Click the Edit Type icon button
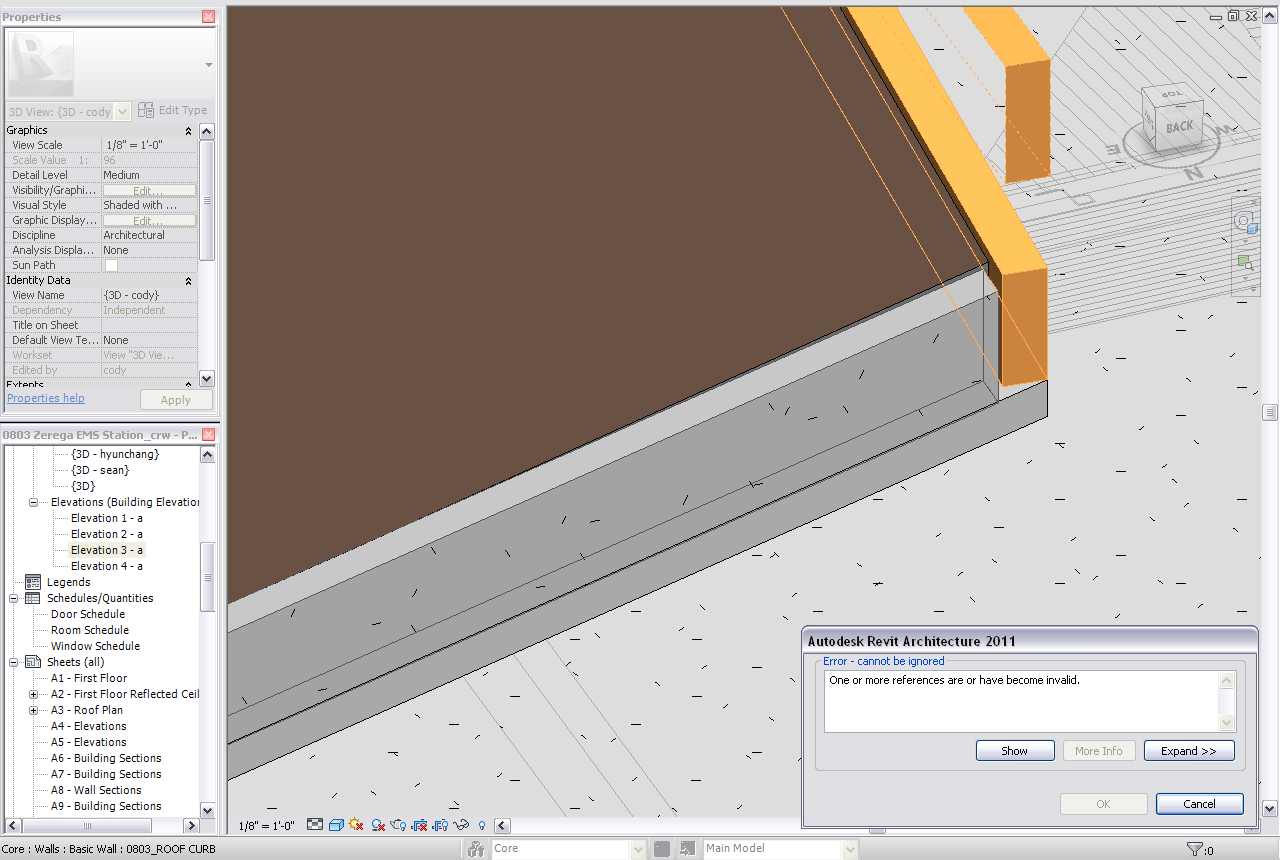 coord(172,110)
